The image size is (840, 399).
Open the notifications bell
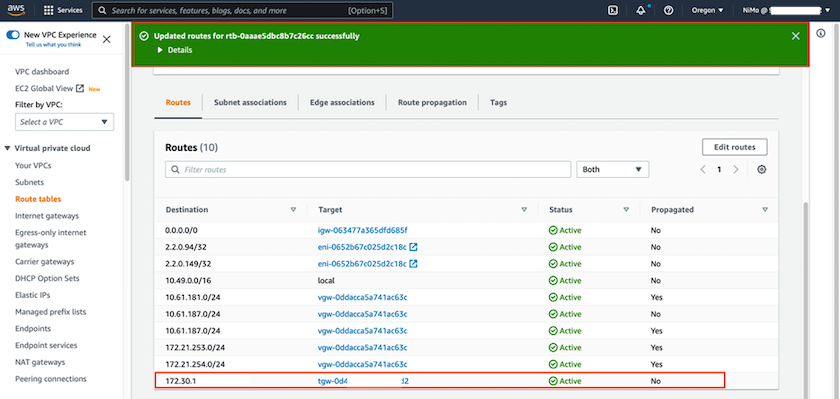click(641, 10)
